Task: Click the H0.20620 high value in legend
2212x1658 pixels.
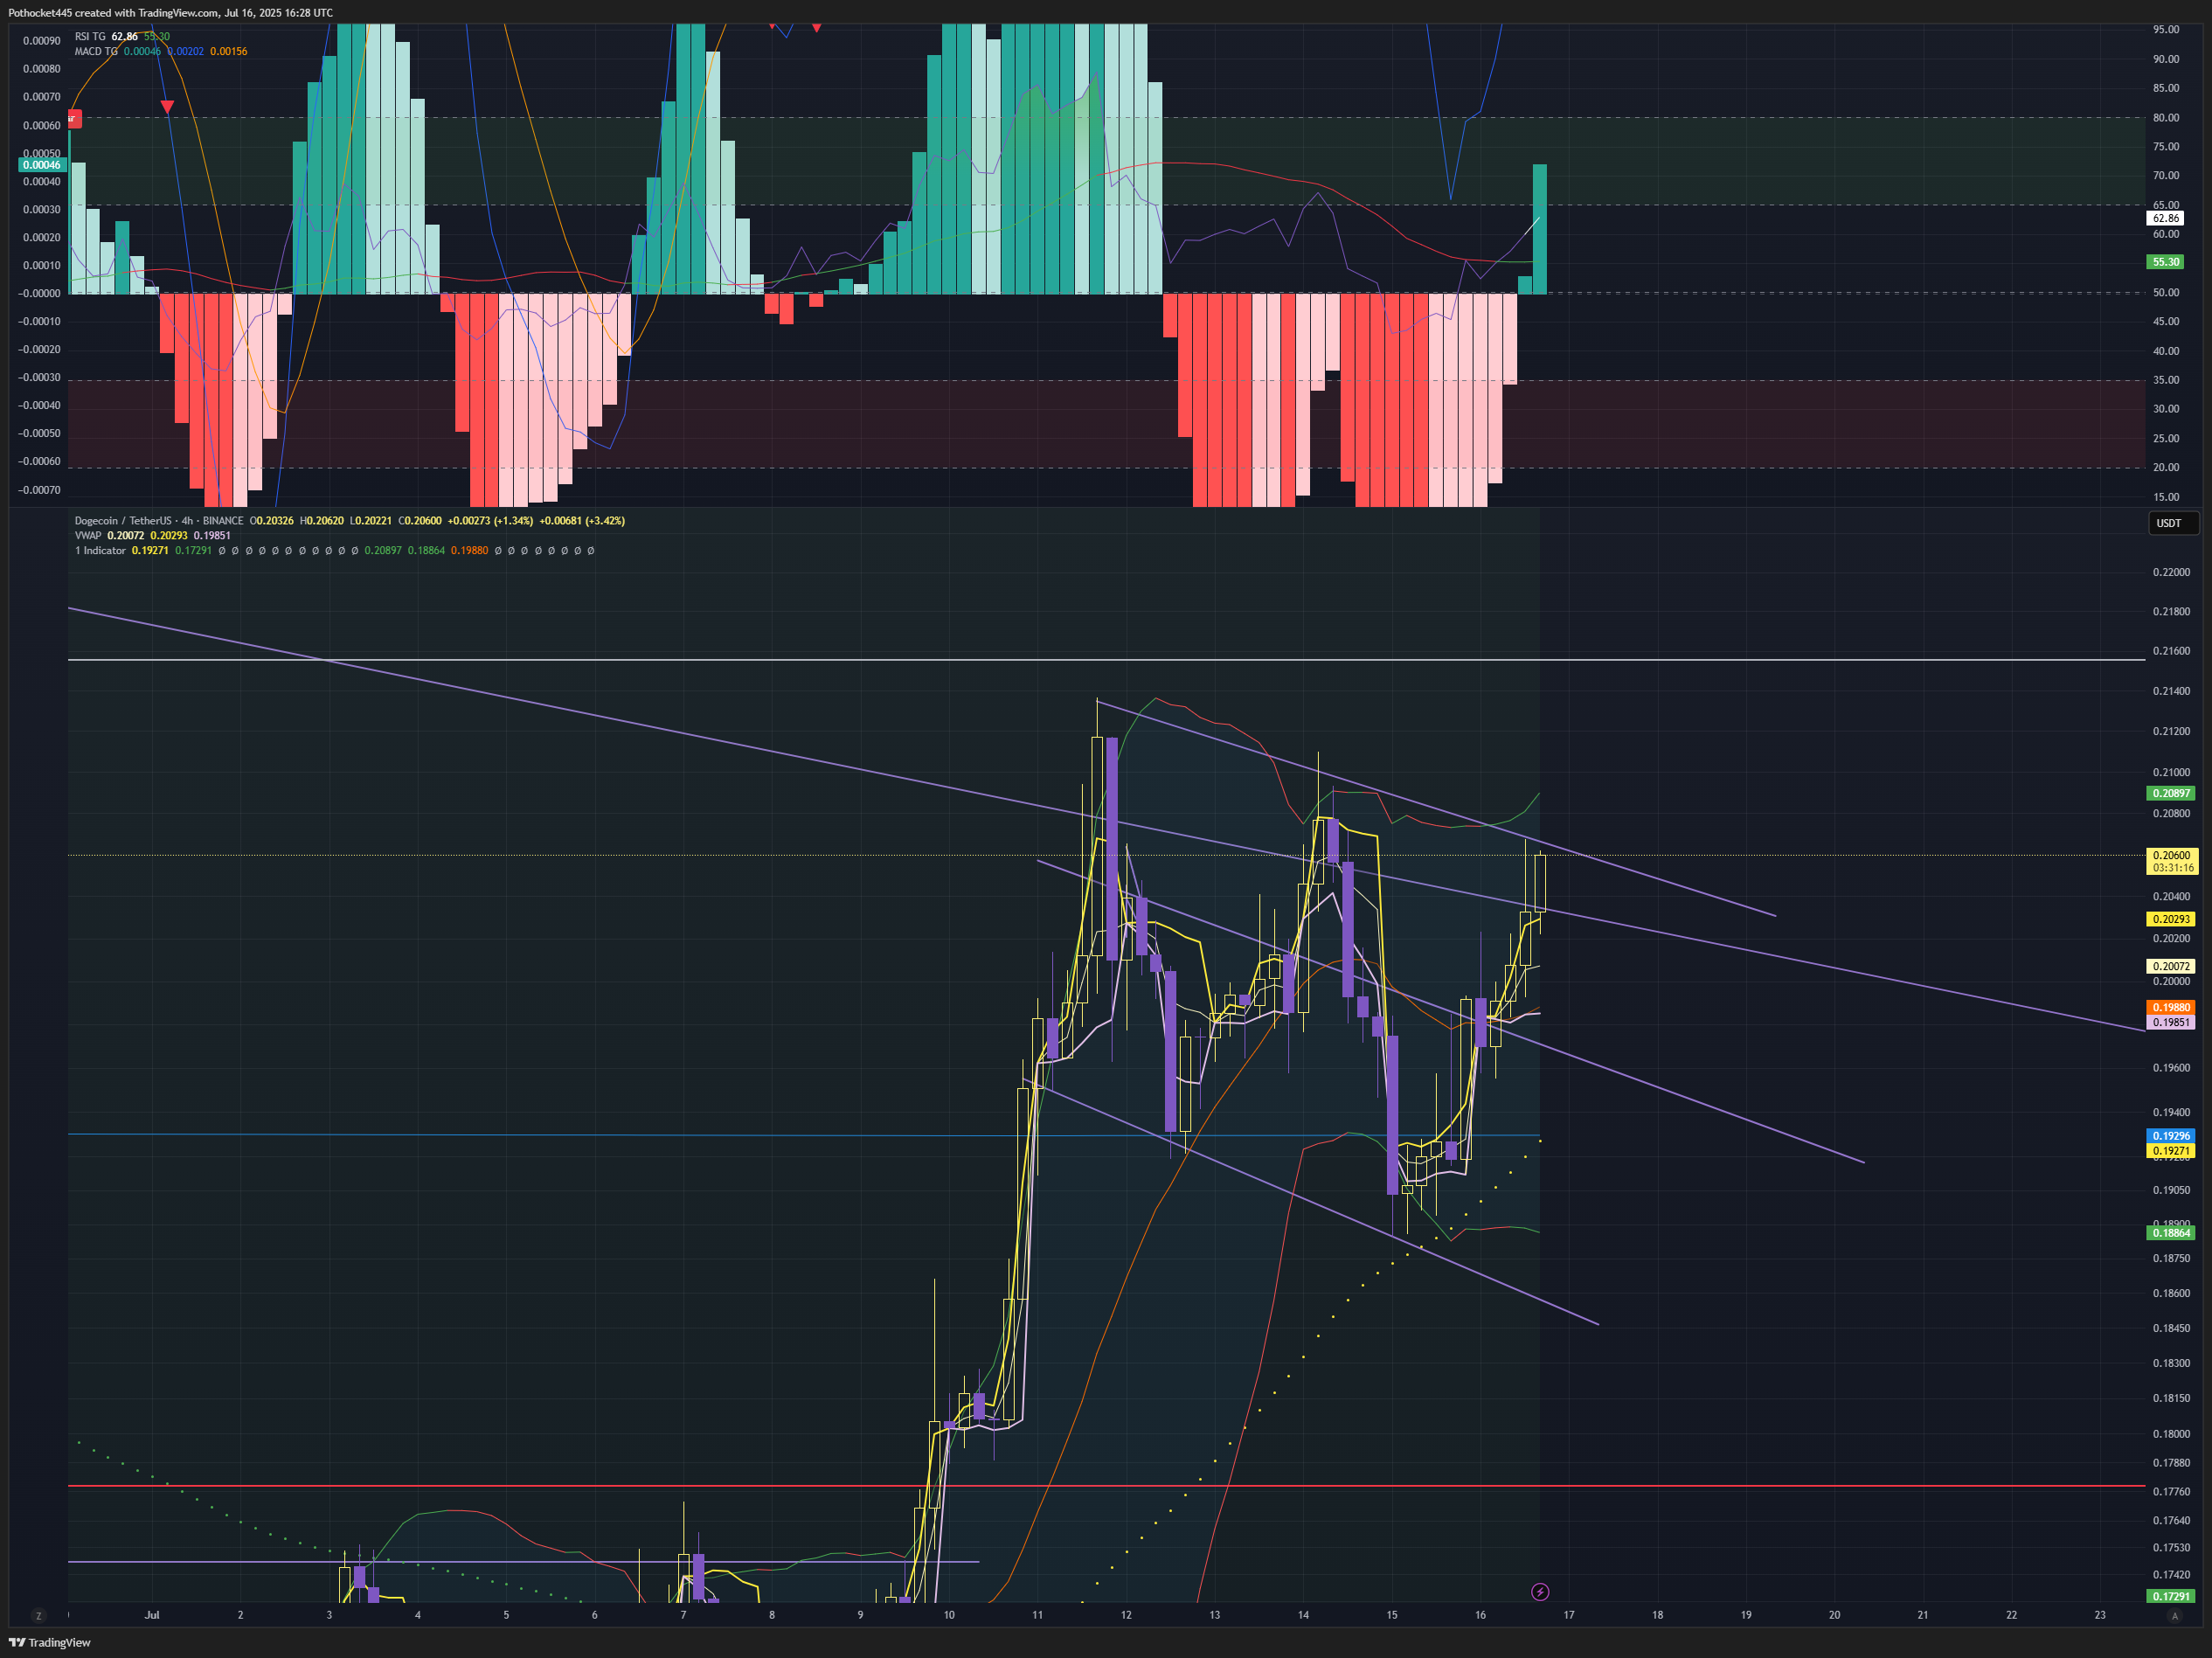Action: (322, 521)
